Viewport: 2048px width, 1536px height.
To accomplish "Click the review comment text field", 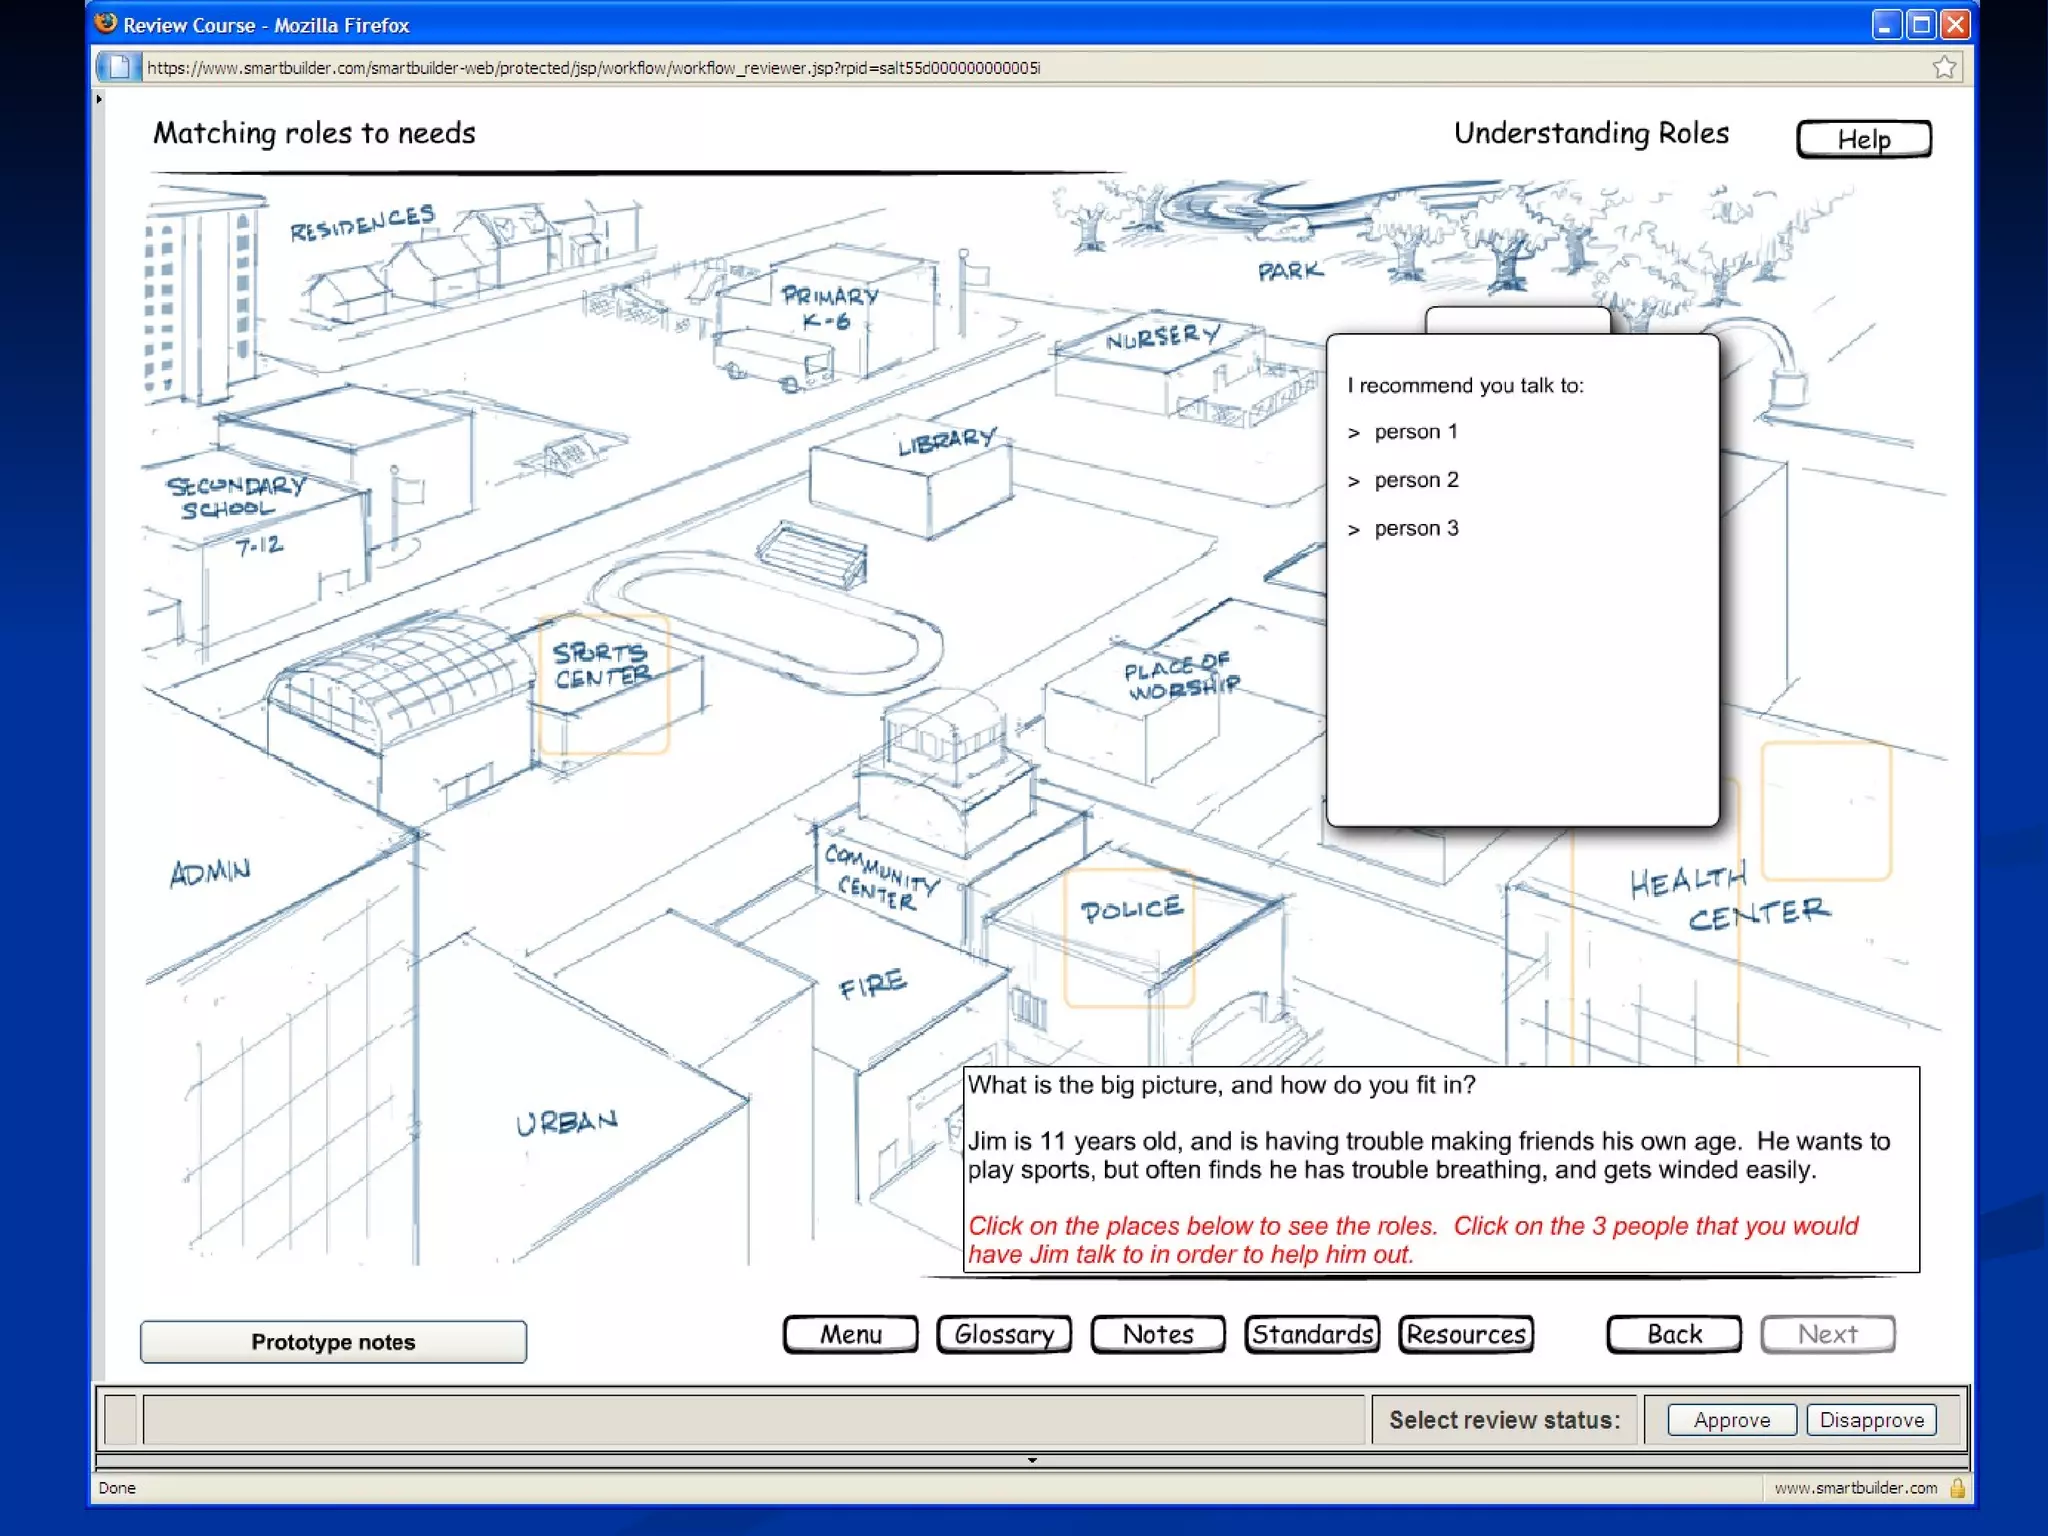I will (752, 1420).
